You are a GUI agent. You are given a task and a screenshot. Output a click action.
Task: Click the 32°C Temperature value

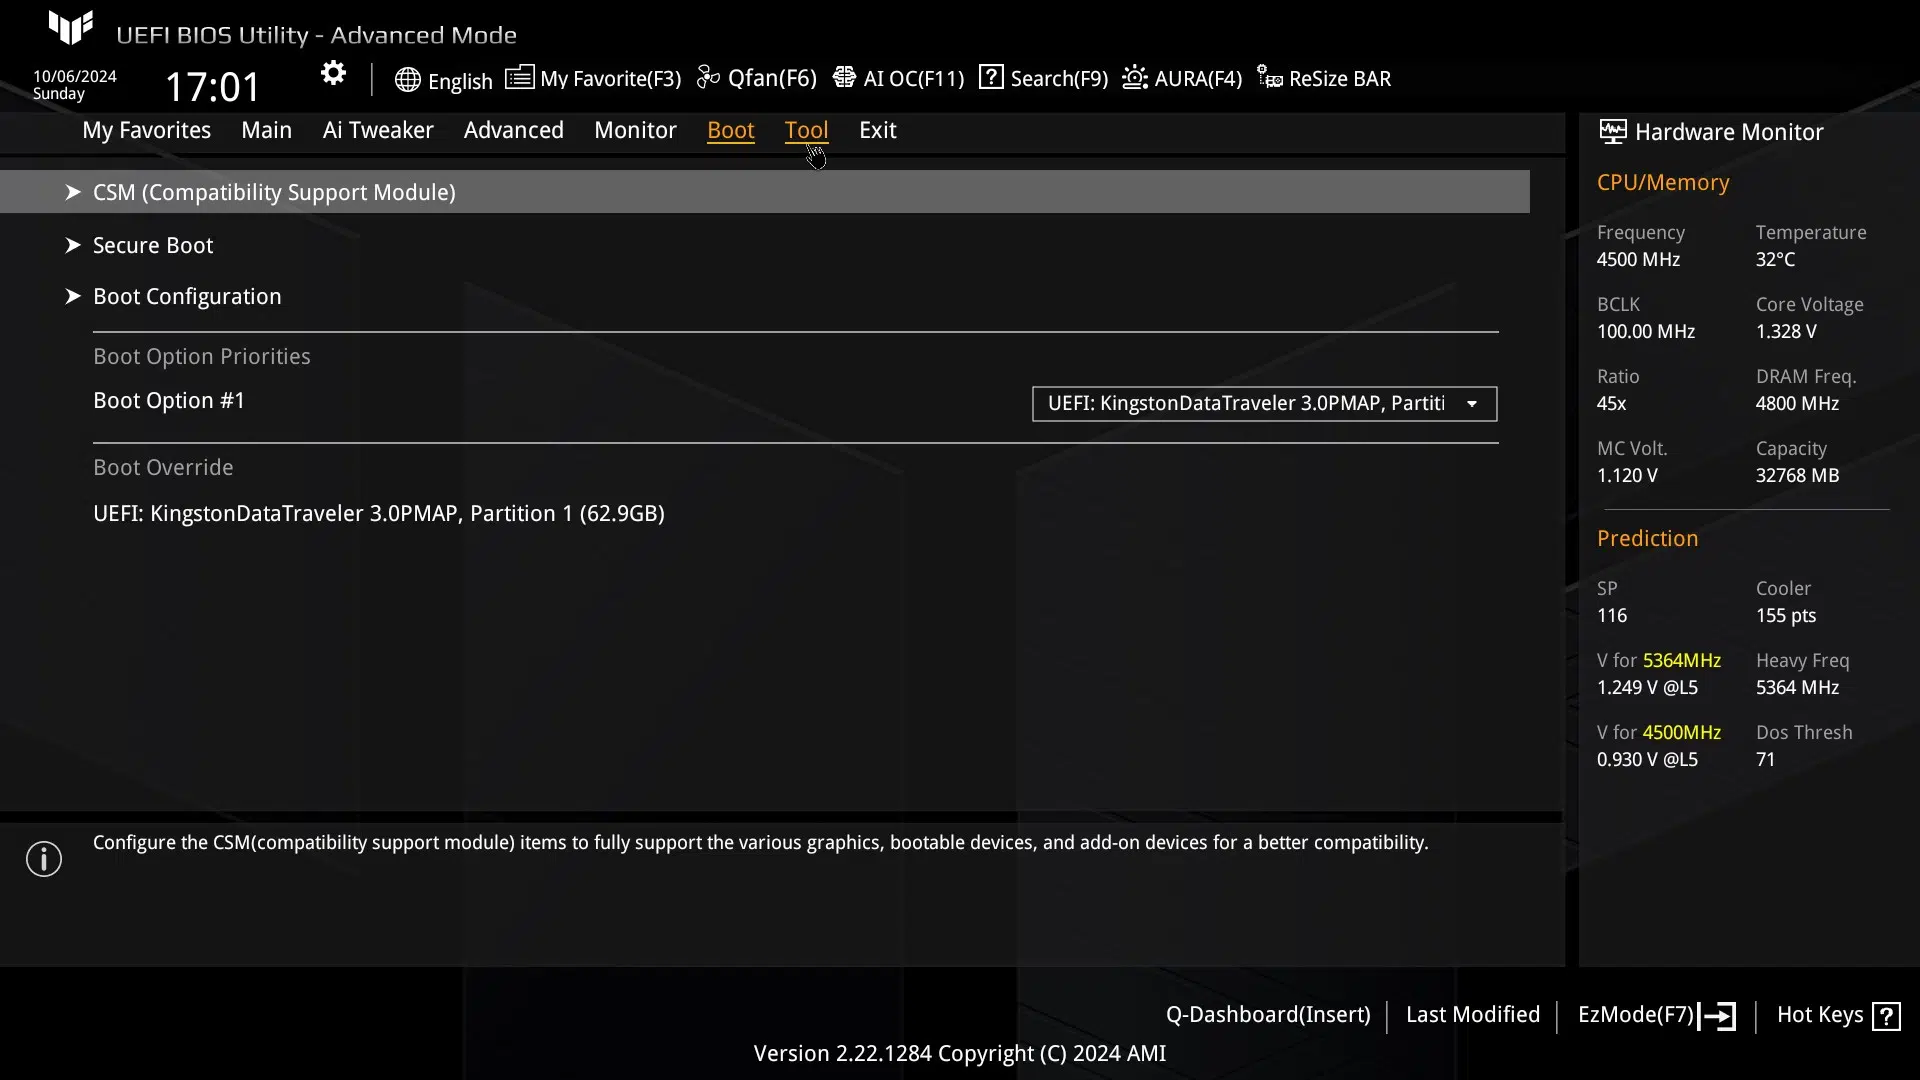point(1775,259)
